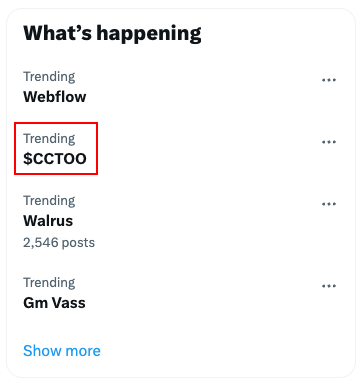The height and width of the screenshot is (385, 363).
Task: Open the three-dot menu beside $CCTOO
Action: [329, 142]
